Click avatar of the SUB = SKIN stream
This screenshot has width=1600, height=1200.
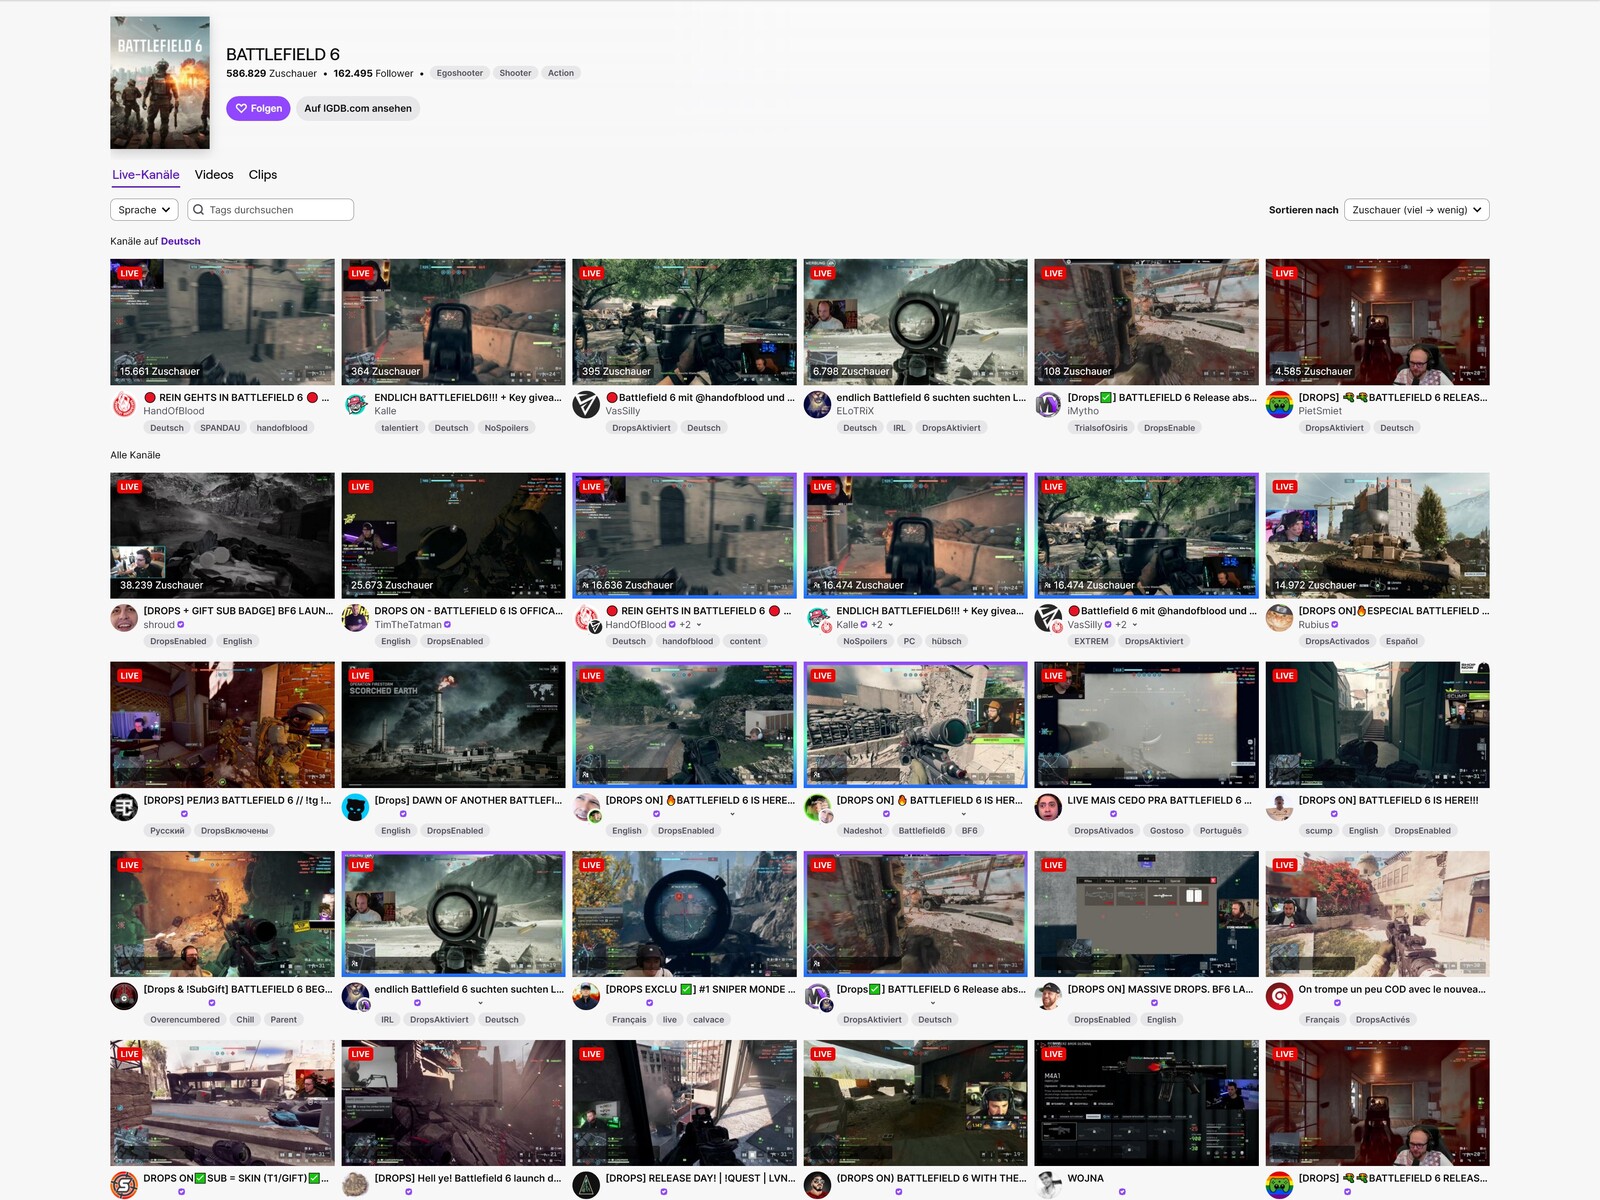pos(124,1185)
